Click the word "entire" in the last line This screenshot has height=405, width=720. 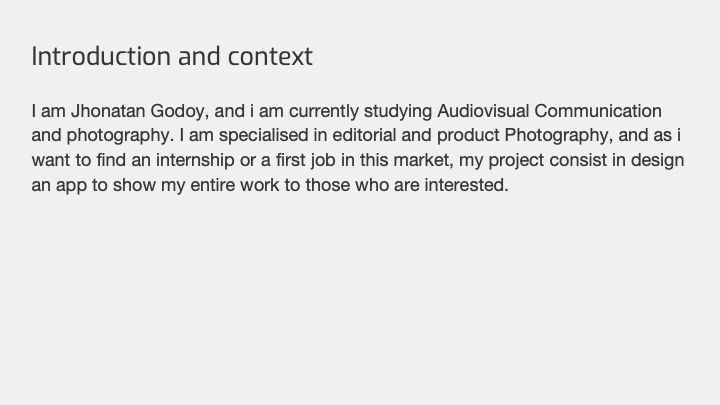(x=213, y=185)
